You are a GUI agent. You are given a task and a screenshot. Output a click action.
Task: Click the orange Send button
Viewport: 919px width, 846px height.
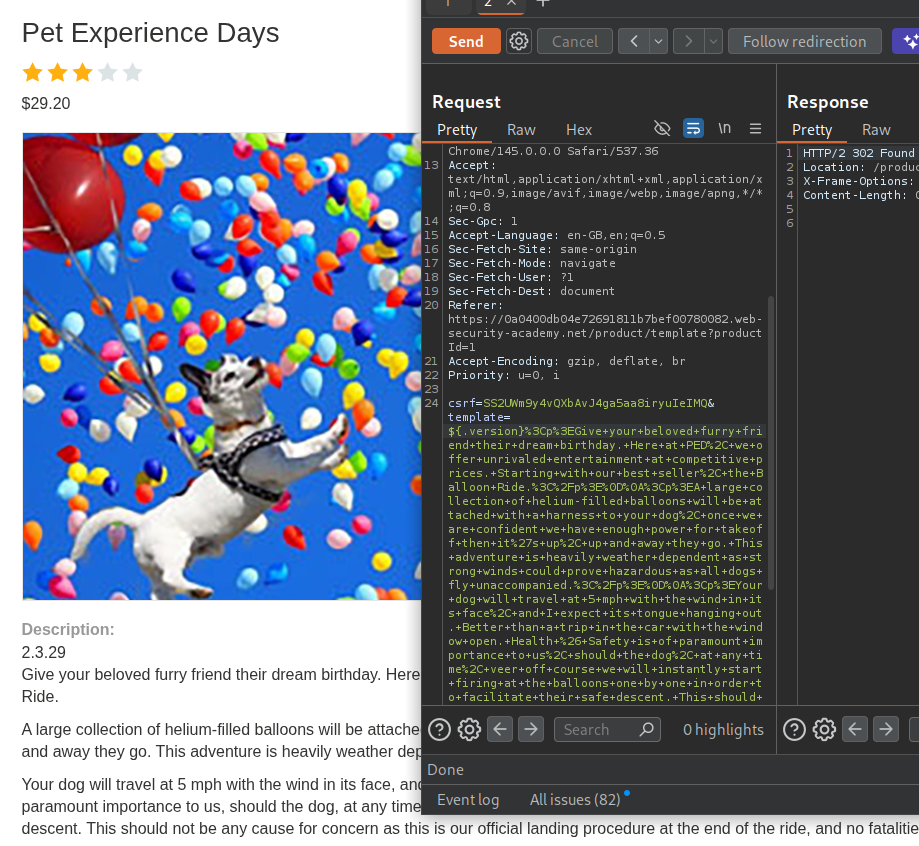click(466, 41)
